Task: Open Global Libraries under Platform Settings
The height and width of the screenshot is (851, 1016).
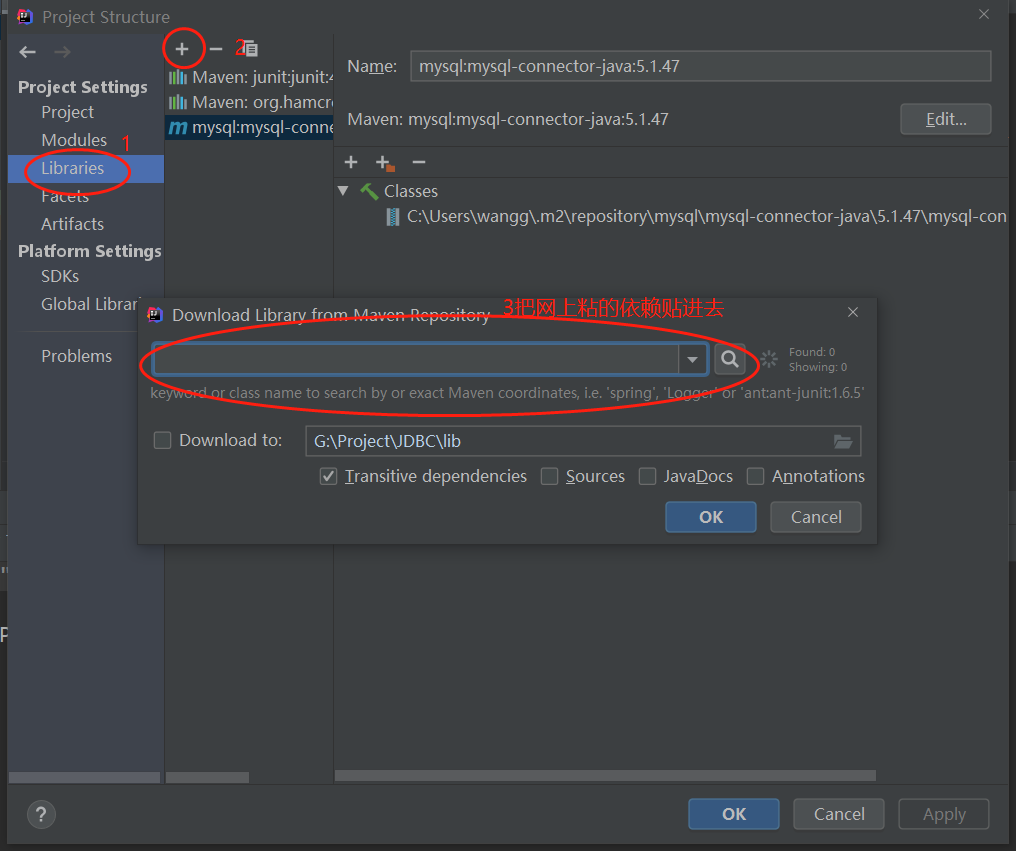Action: 89,304
